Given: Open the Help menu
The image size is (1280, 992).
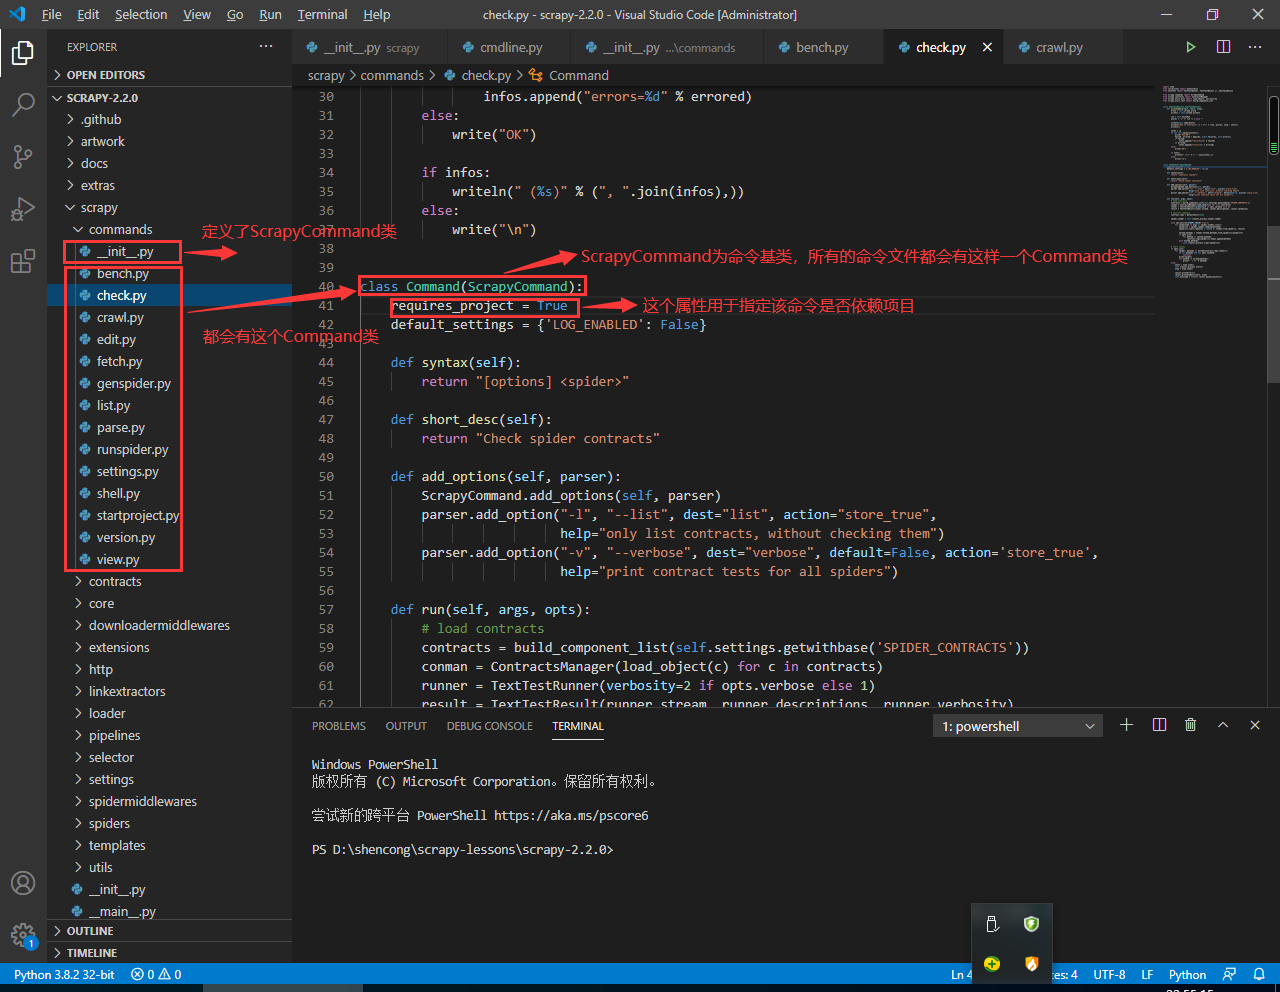Looking at the screenshot, I should pyautogui.click(x=377, y=14).
